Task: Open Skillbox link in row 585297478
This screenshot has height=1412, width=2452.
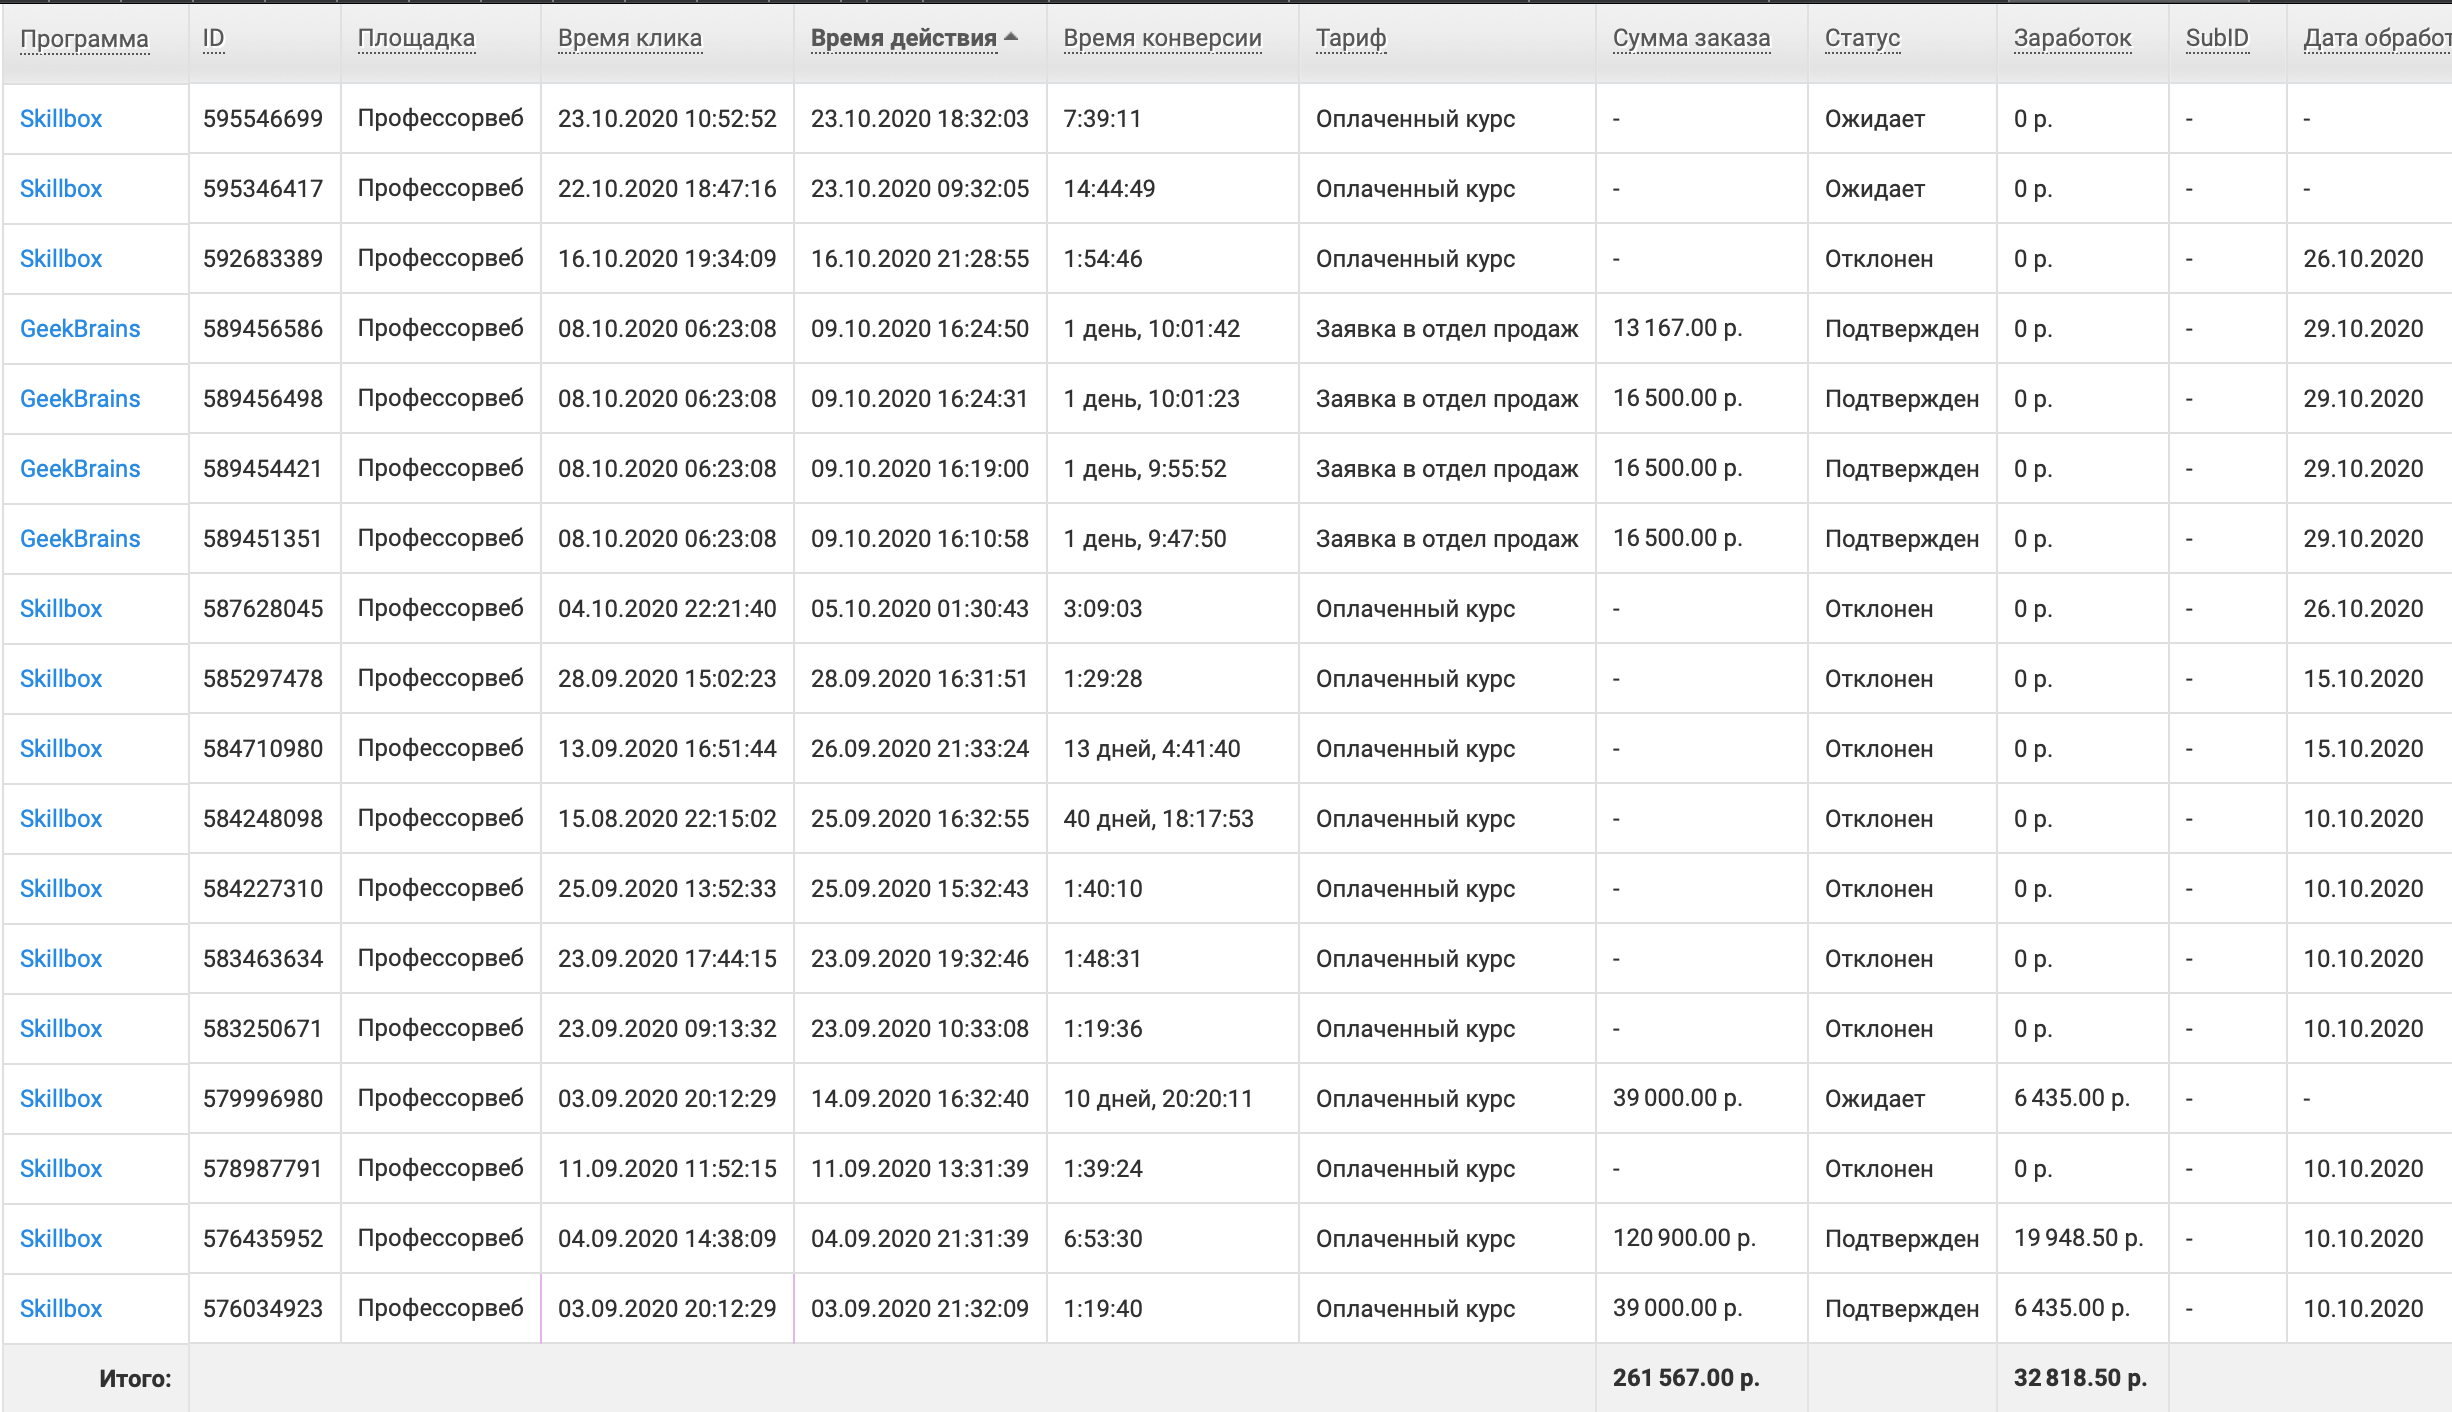Action: click(x=61, y=679)
